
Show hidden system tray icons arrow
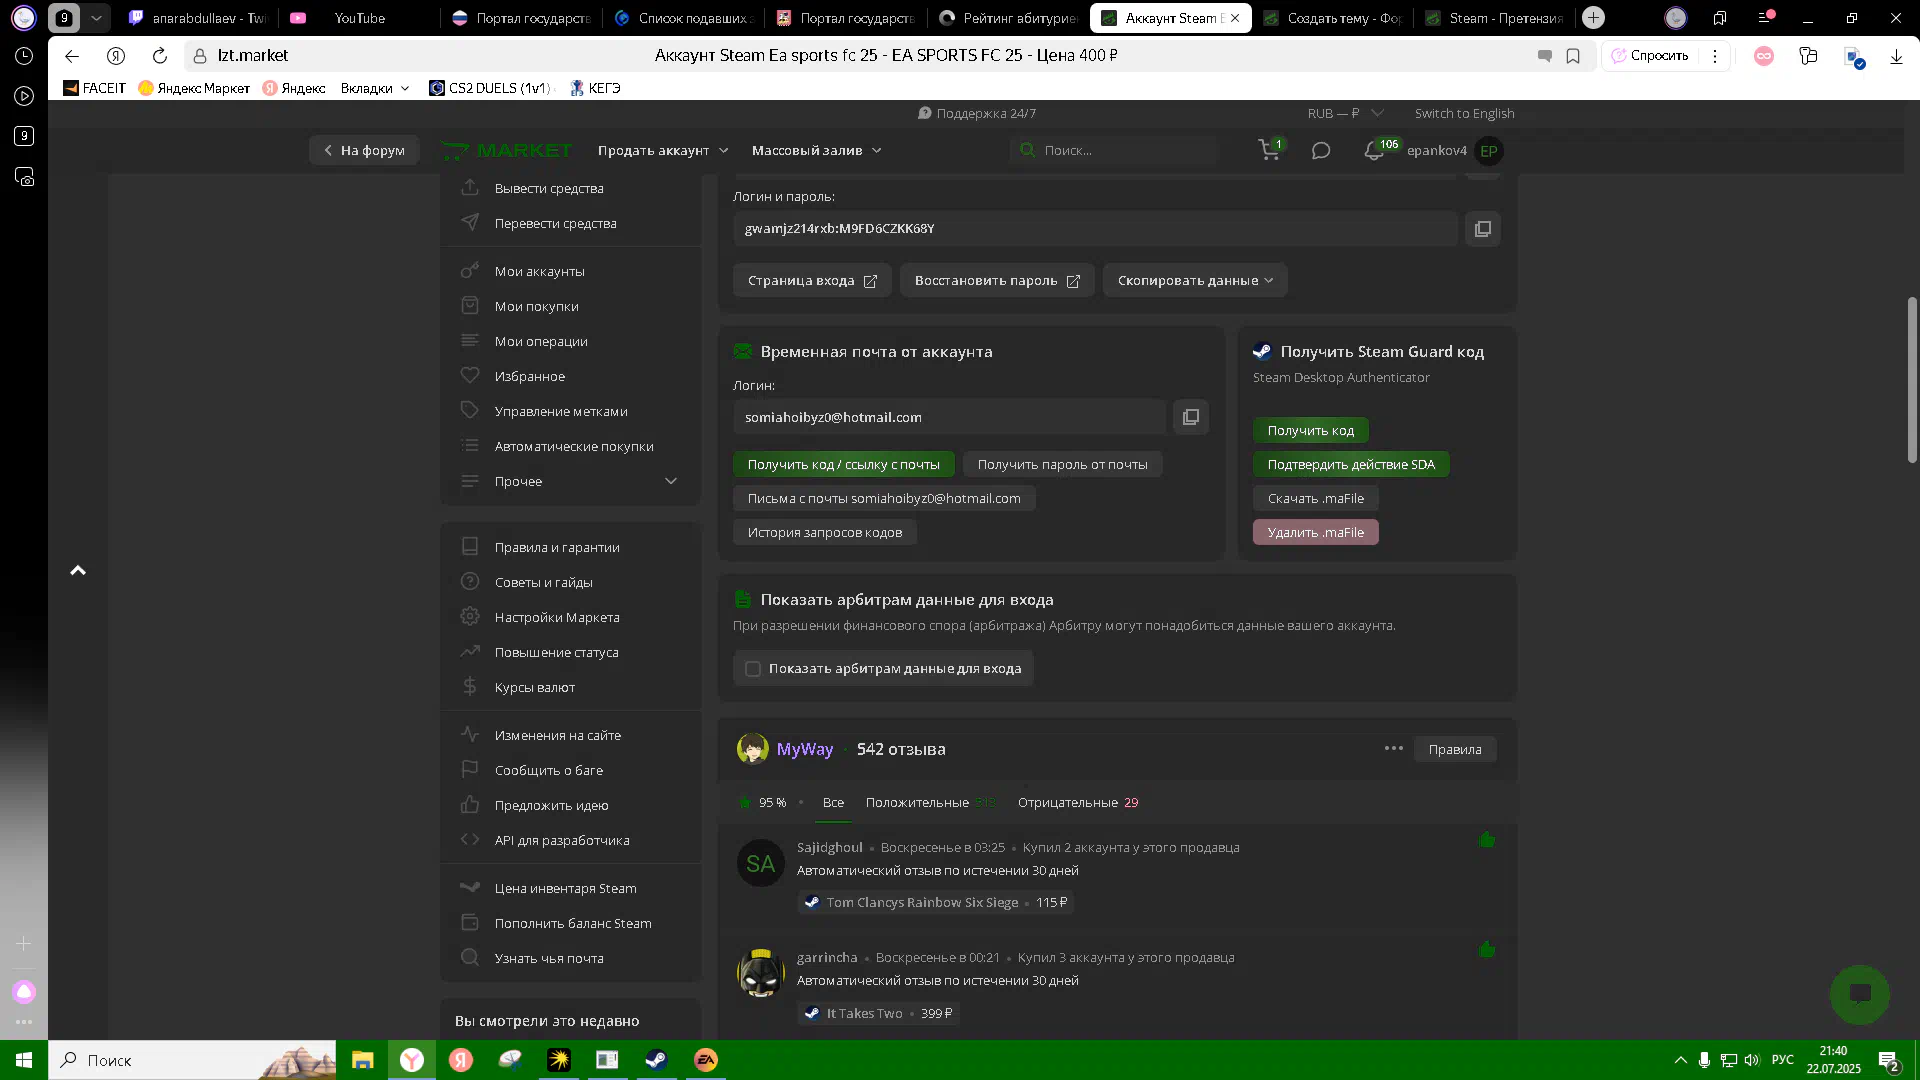tap(1680, 1060)
